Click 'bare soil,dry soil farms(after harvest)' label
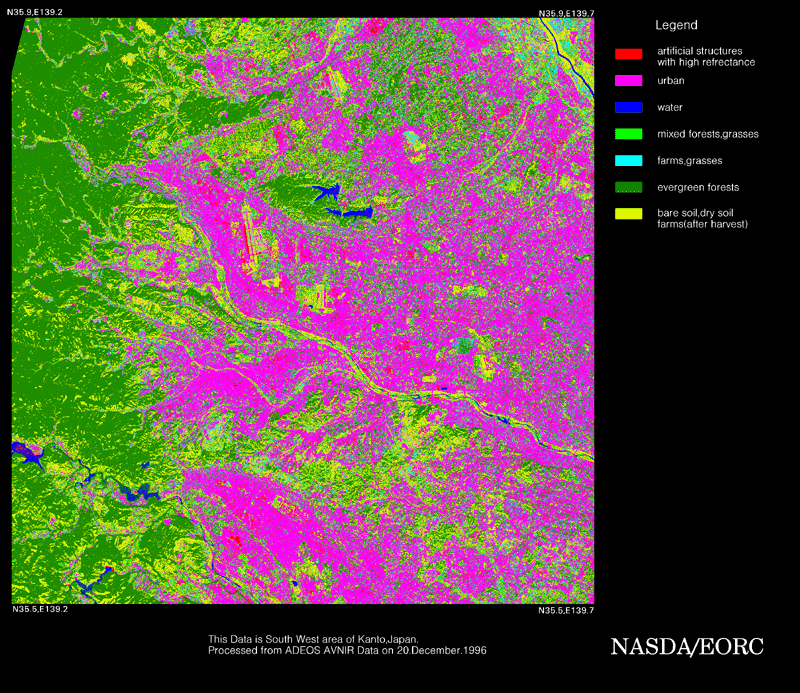The width and height of the screenshot is (800, 693). tap(702, 218)
